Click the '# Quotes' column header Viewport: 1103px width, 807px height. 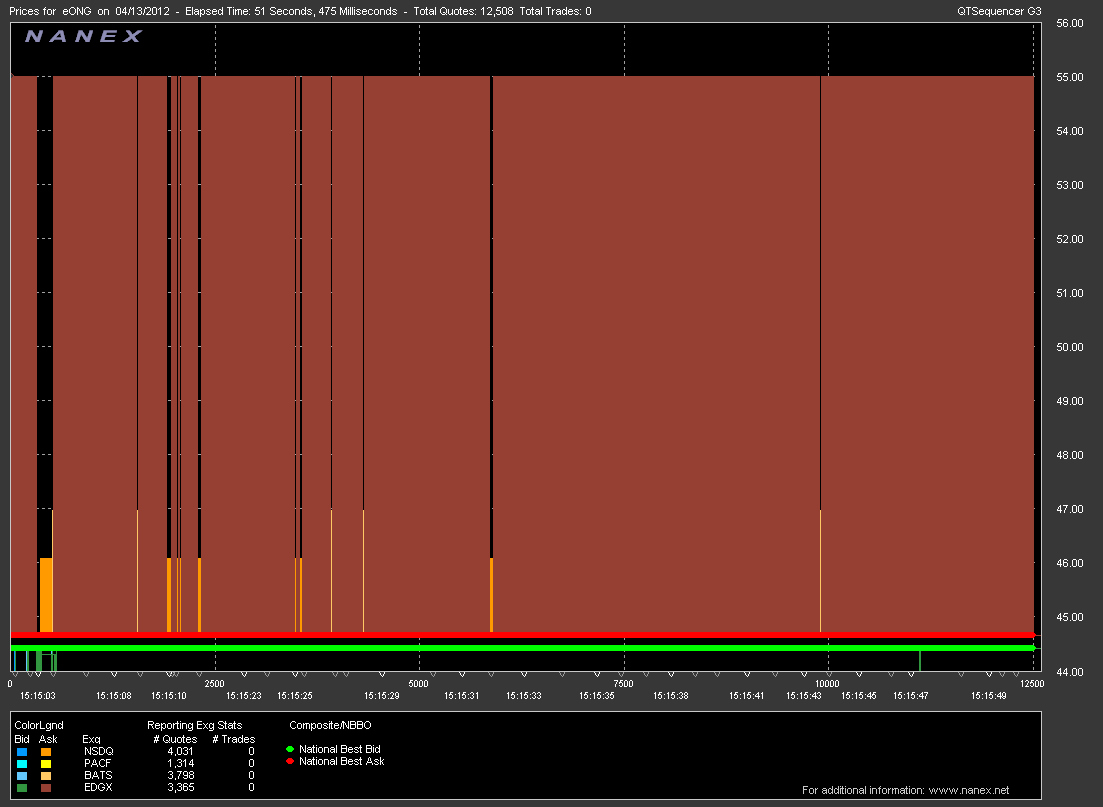[x=175, y=739]
